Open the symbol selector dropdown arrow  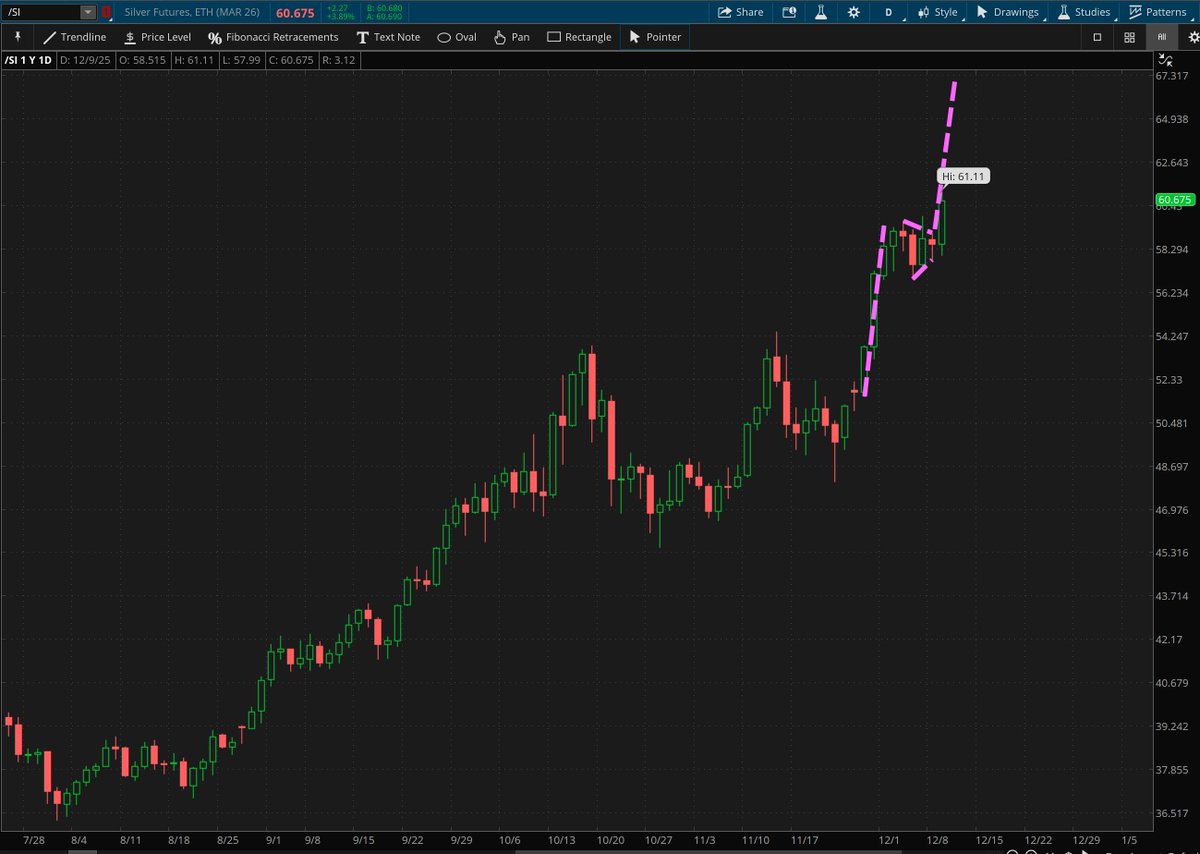88,12
